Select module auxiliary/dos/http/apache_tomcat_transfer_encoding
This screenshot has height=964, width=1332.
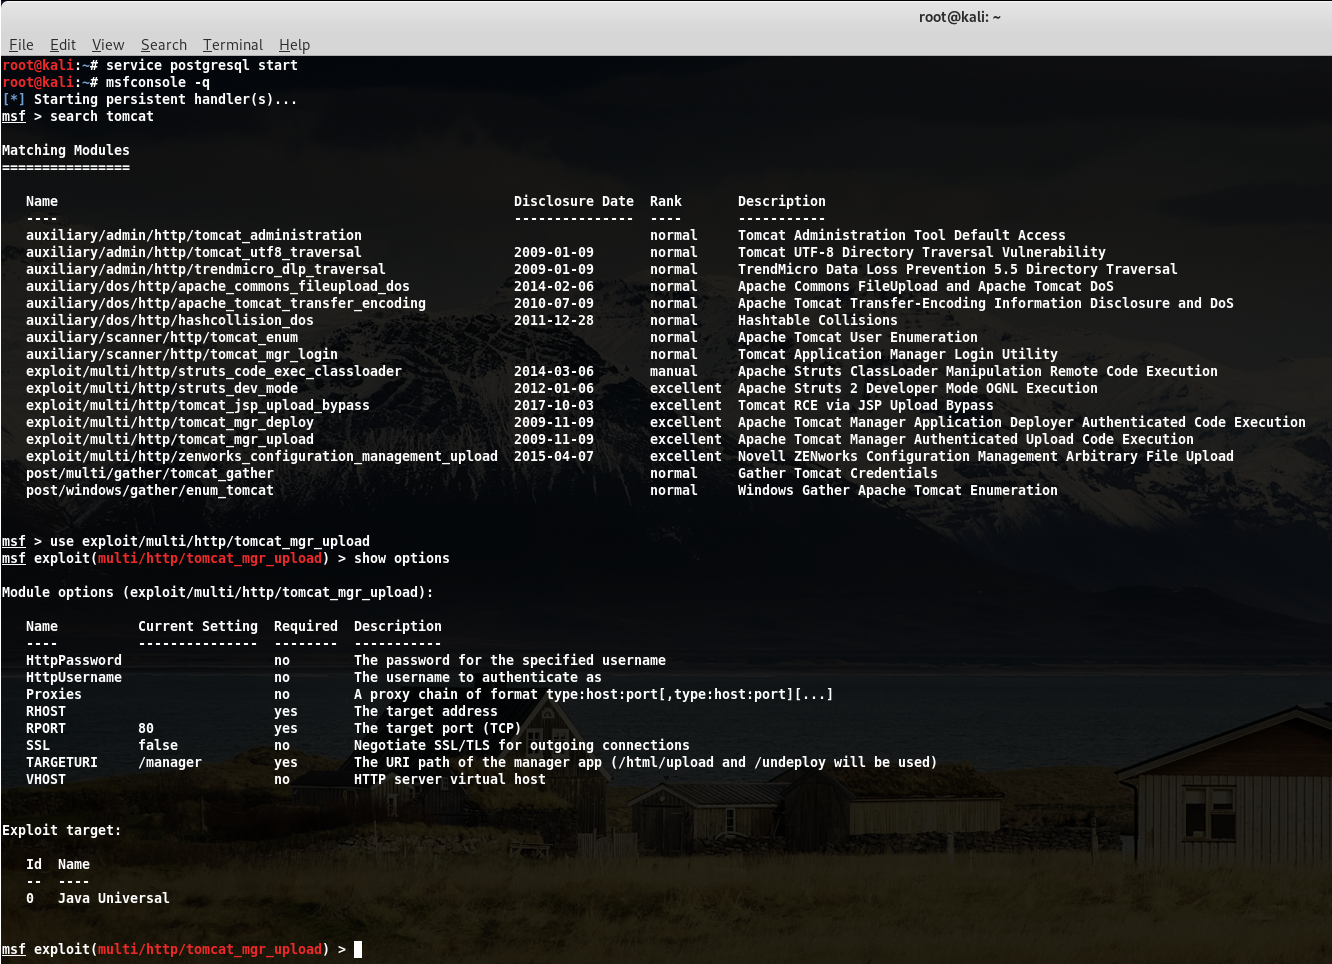point(226,303)
